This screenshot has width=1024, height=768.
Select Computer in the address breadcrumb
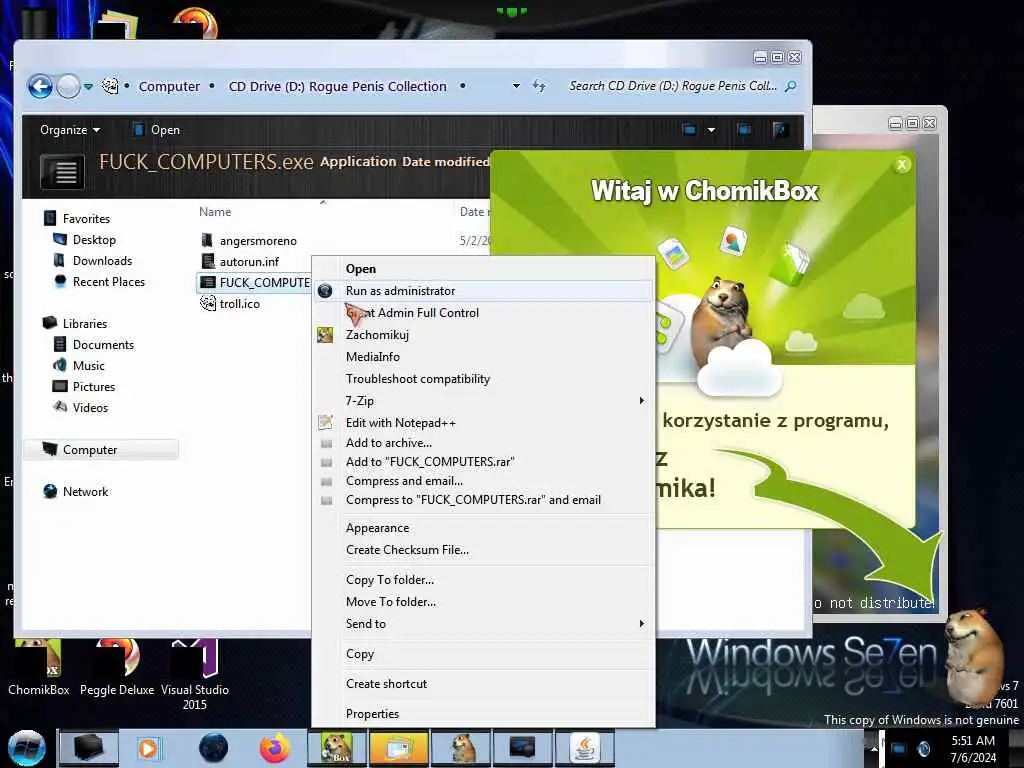(x=169, y=86)
